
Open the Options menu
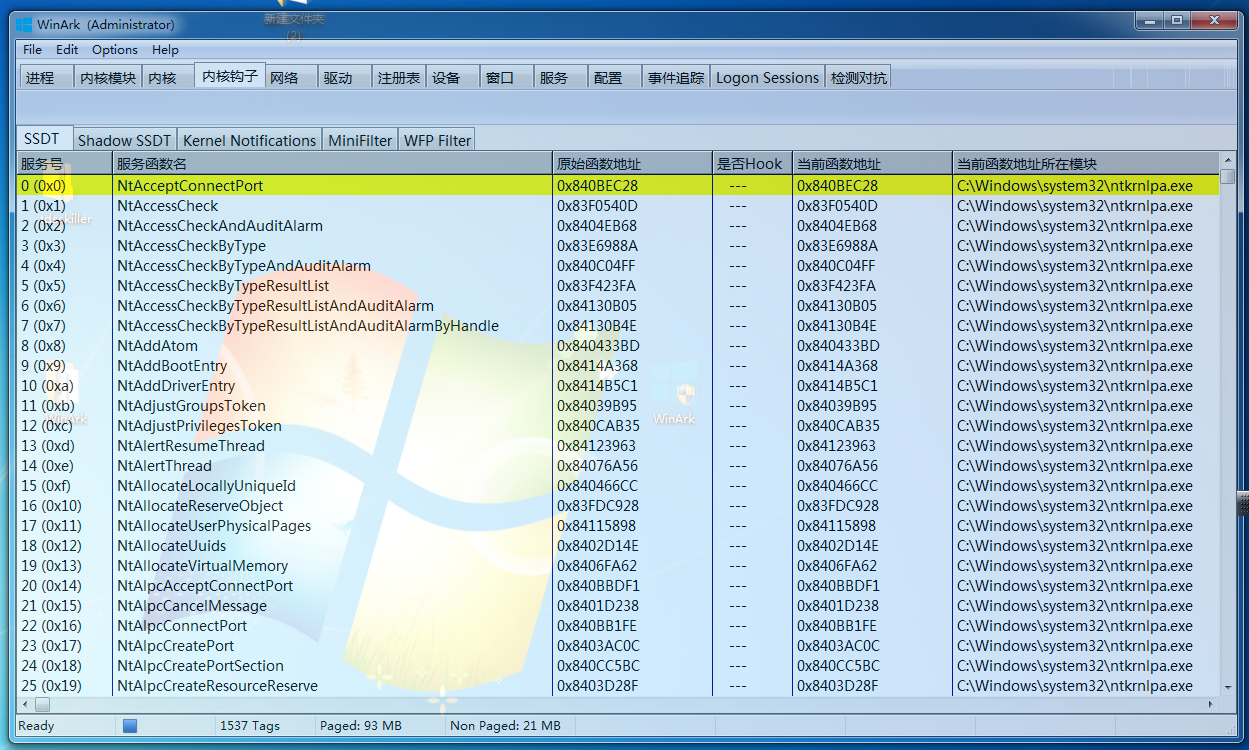(x=115, y=49)
